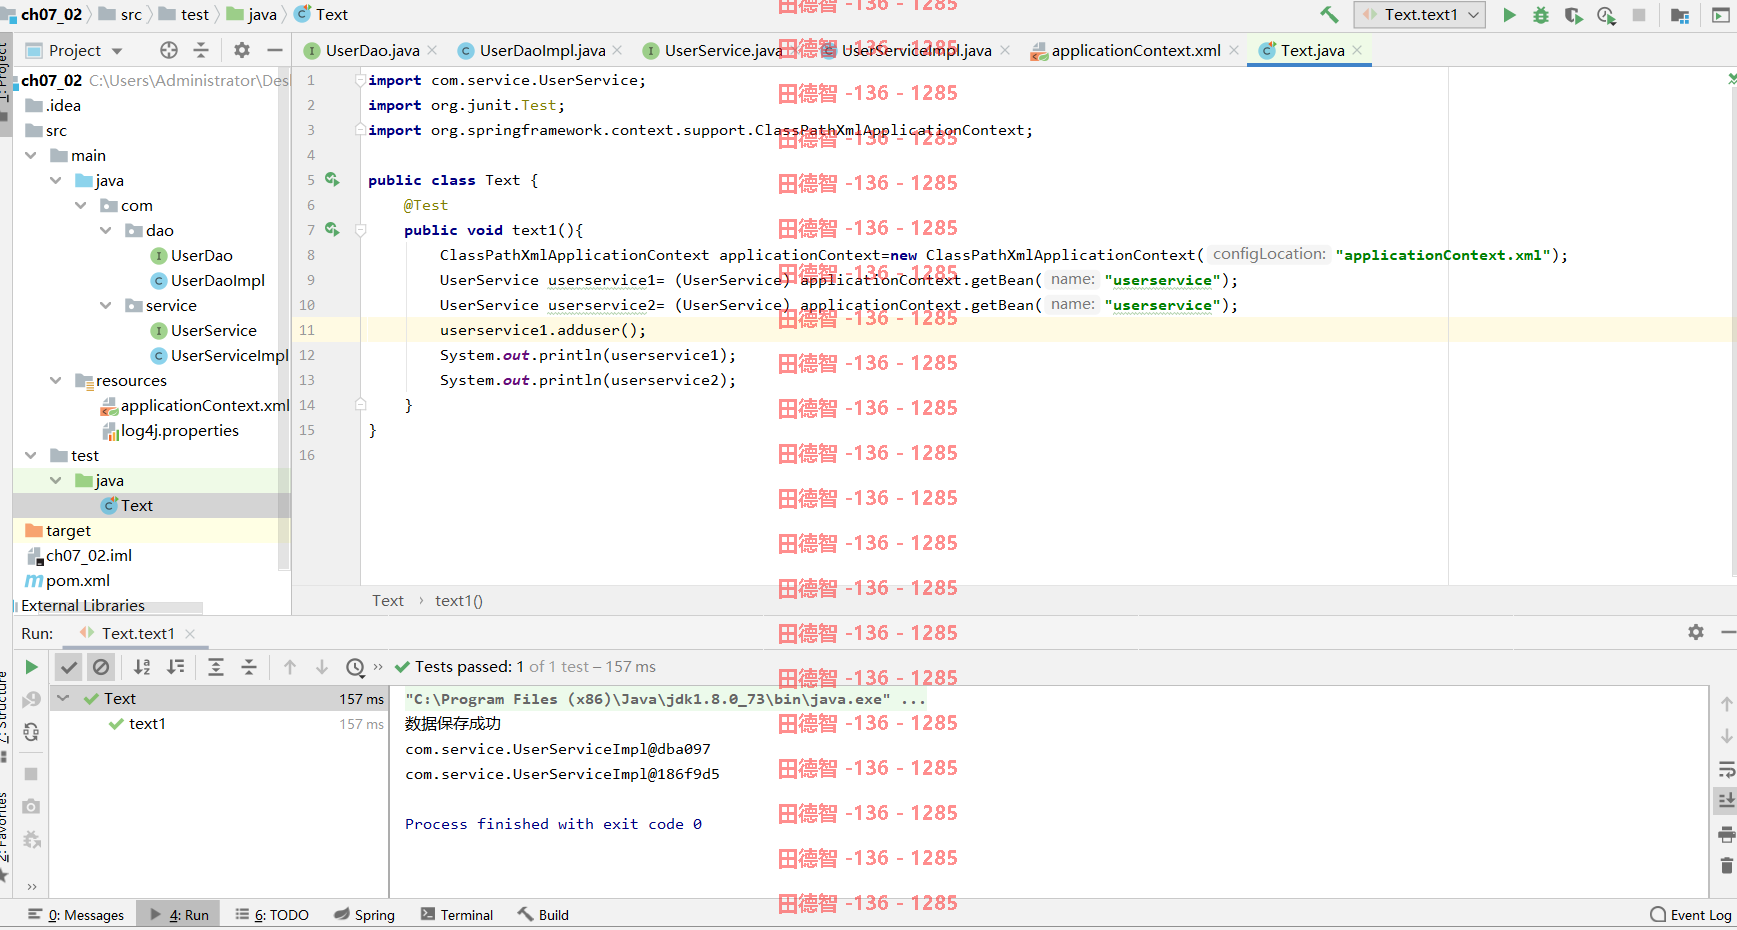
Task: Click the run gutter icon beside class Text
Action: click(x=332, y=180)
